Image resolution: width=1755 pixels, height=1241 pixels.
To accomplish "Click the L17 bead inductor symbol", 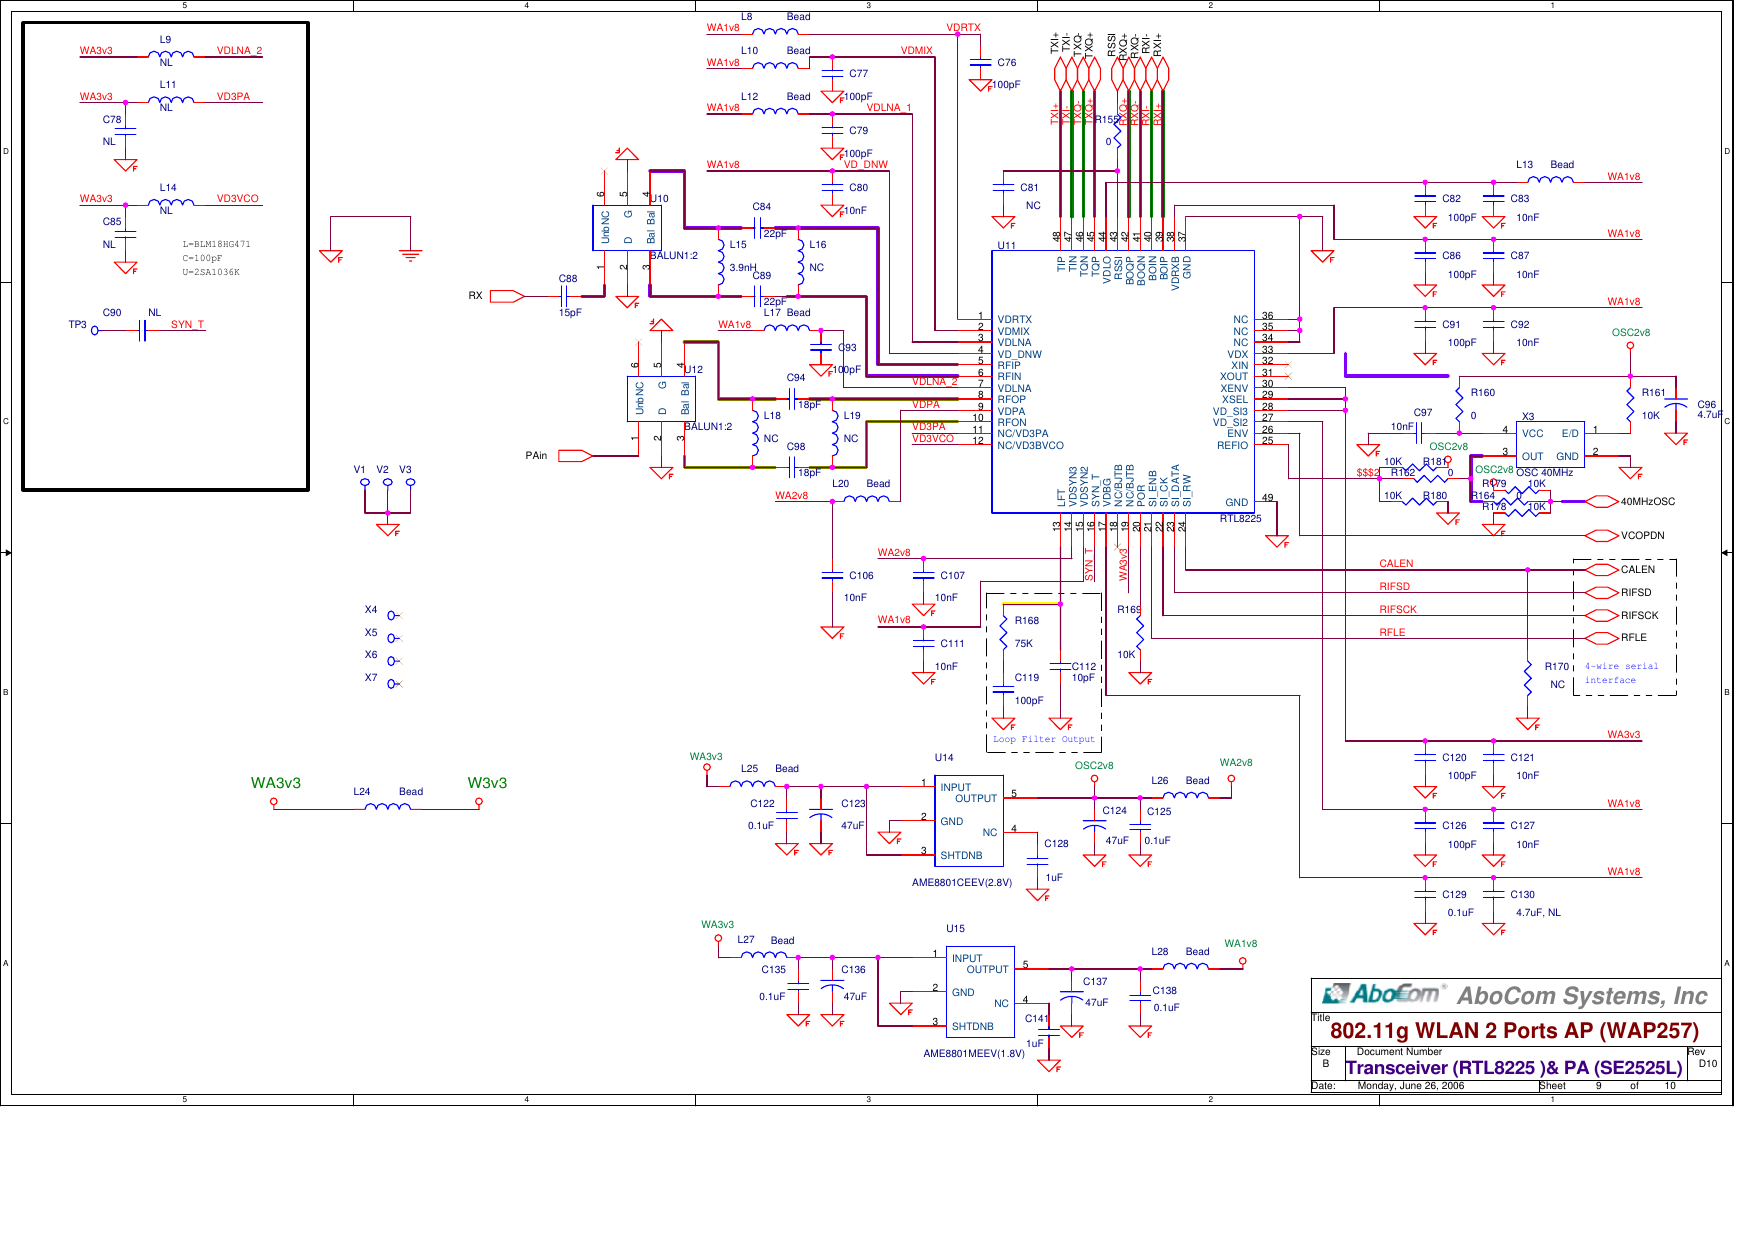I will pos(787,327).
